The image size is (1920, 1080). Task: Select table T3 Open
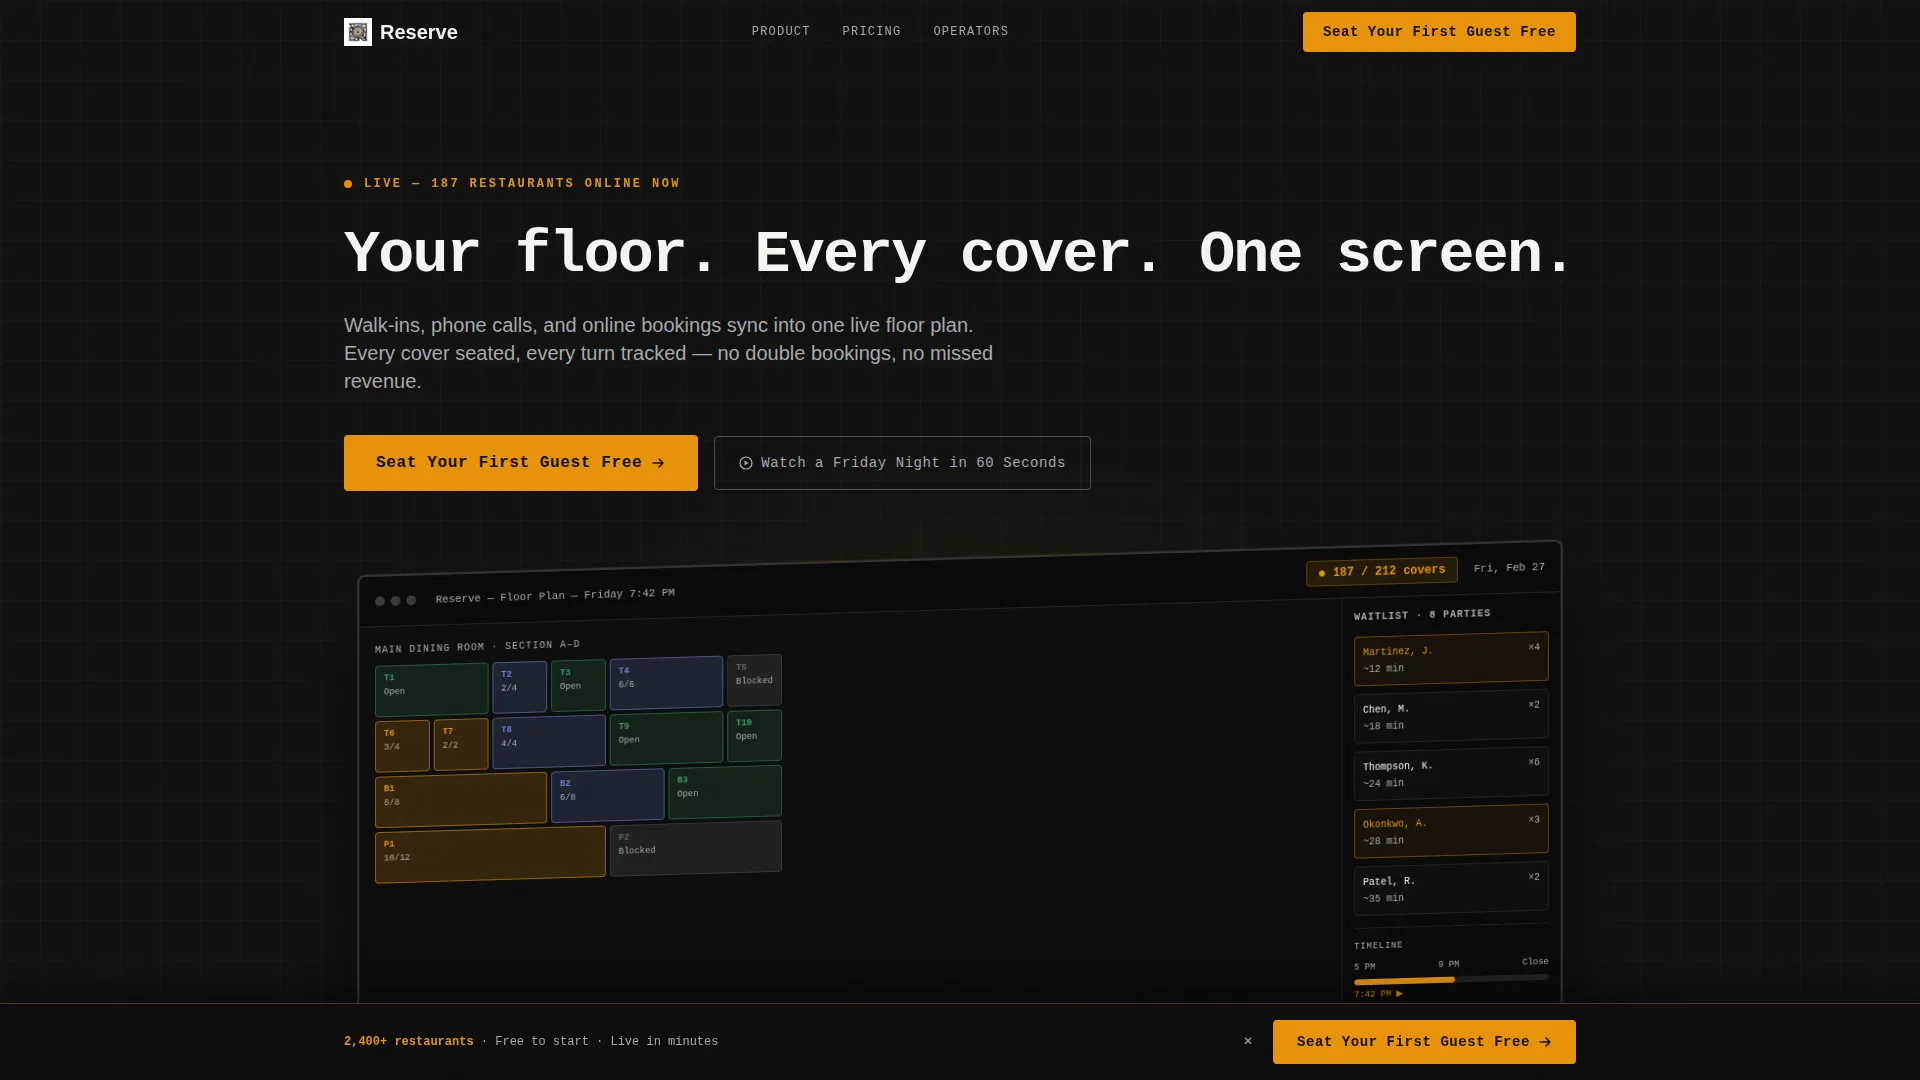pos(578,685)
